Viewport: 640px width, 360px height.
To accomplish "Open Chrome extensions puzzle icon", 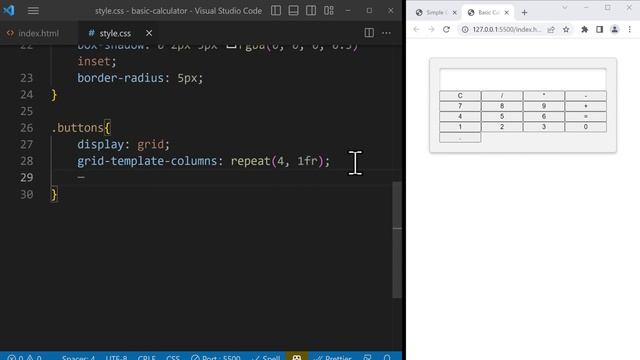I will (584, 29).
